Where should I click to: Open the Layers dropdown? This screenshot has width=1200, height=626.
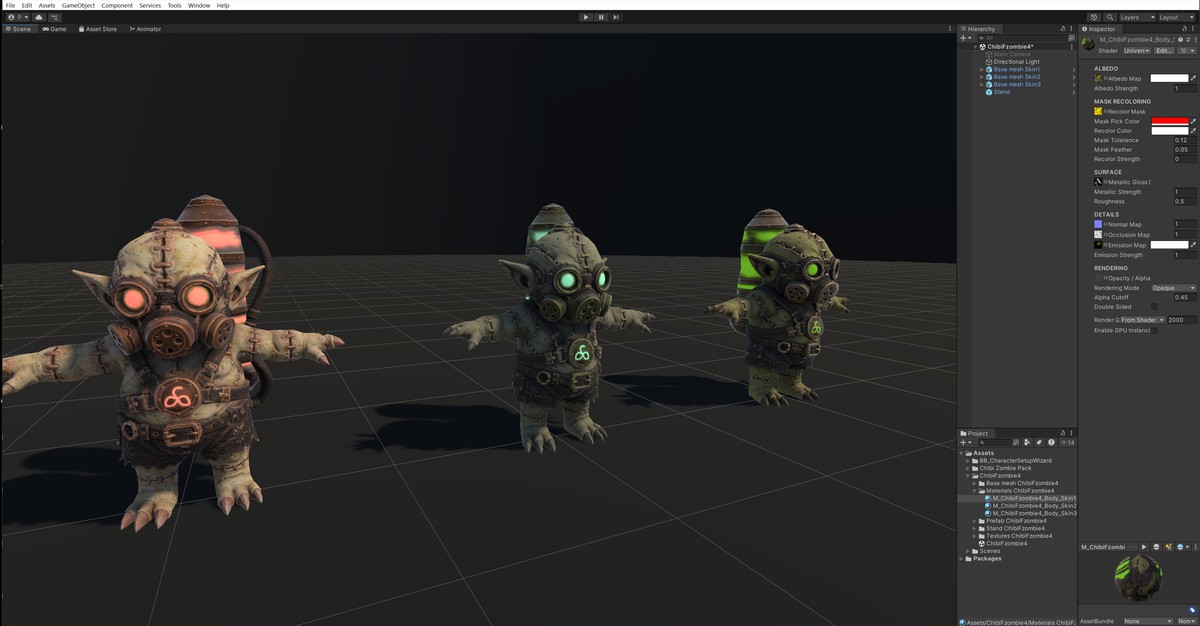(x=1137, y=17)
